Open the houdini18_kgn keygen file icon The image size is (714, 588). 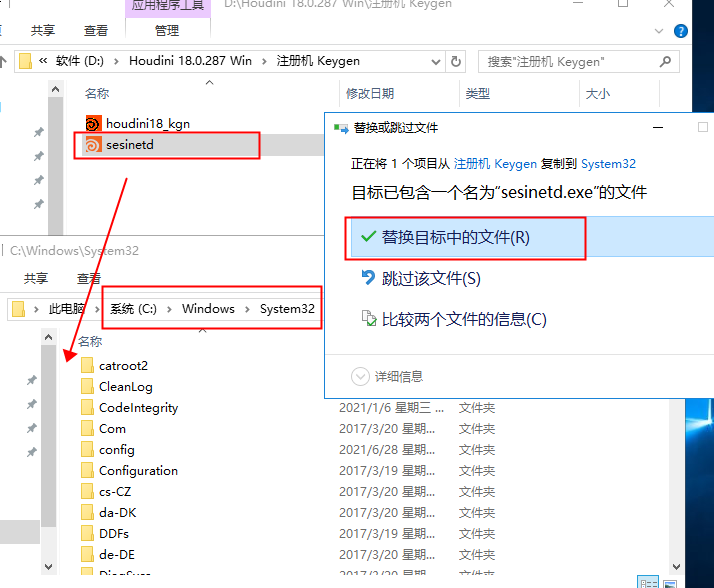[93, 123]
